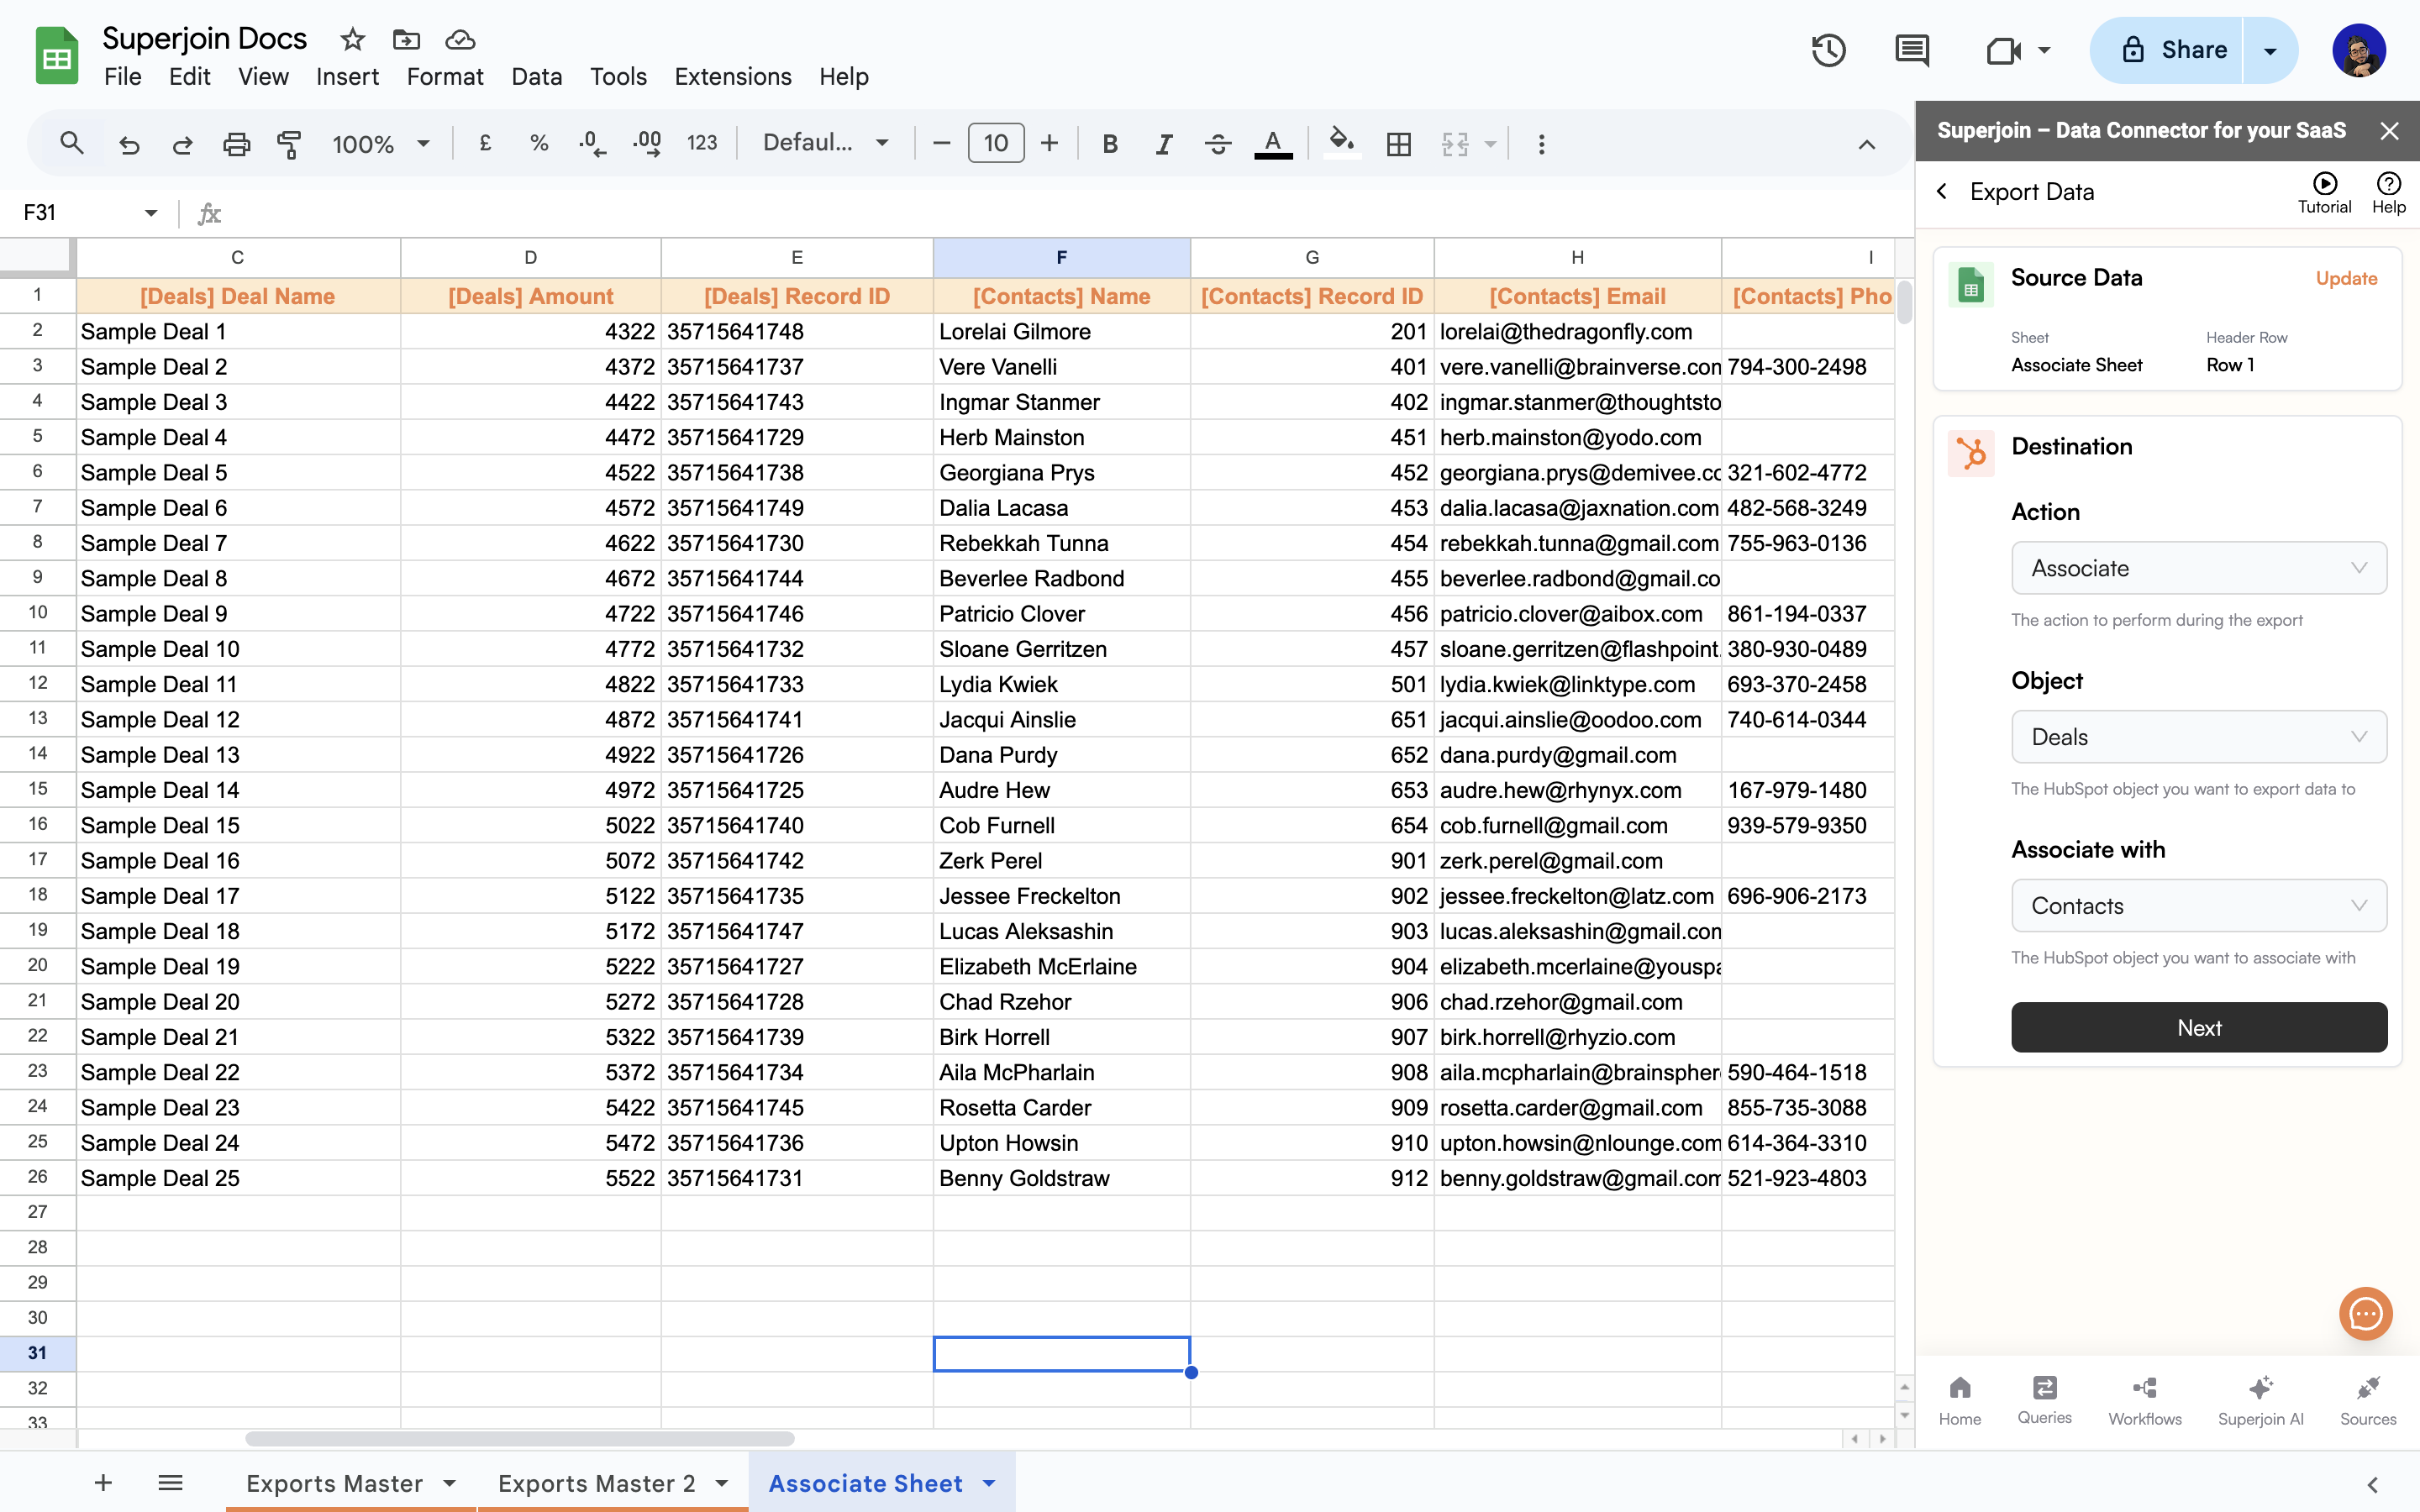
Task: Toggle bold formatting
Action: click(1109, 144)
